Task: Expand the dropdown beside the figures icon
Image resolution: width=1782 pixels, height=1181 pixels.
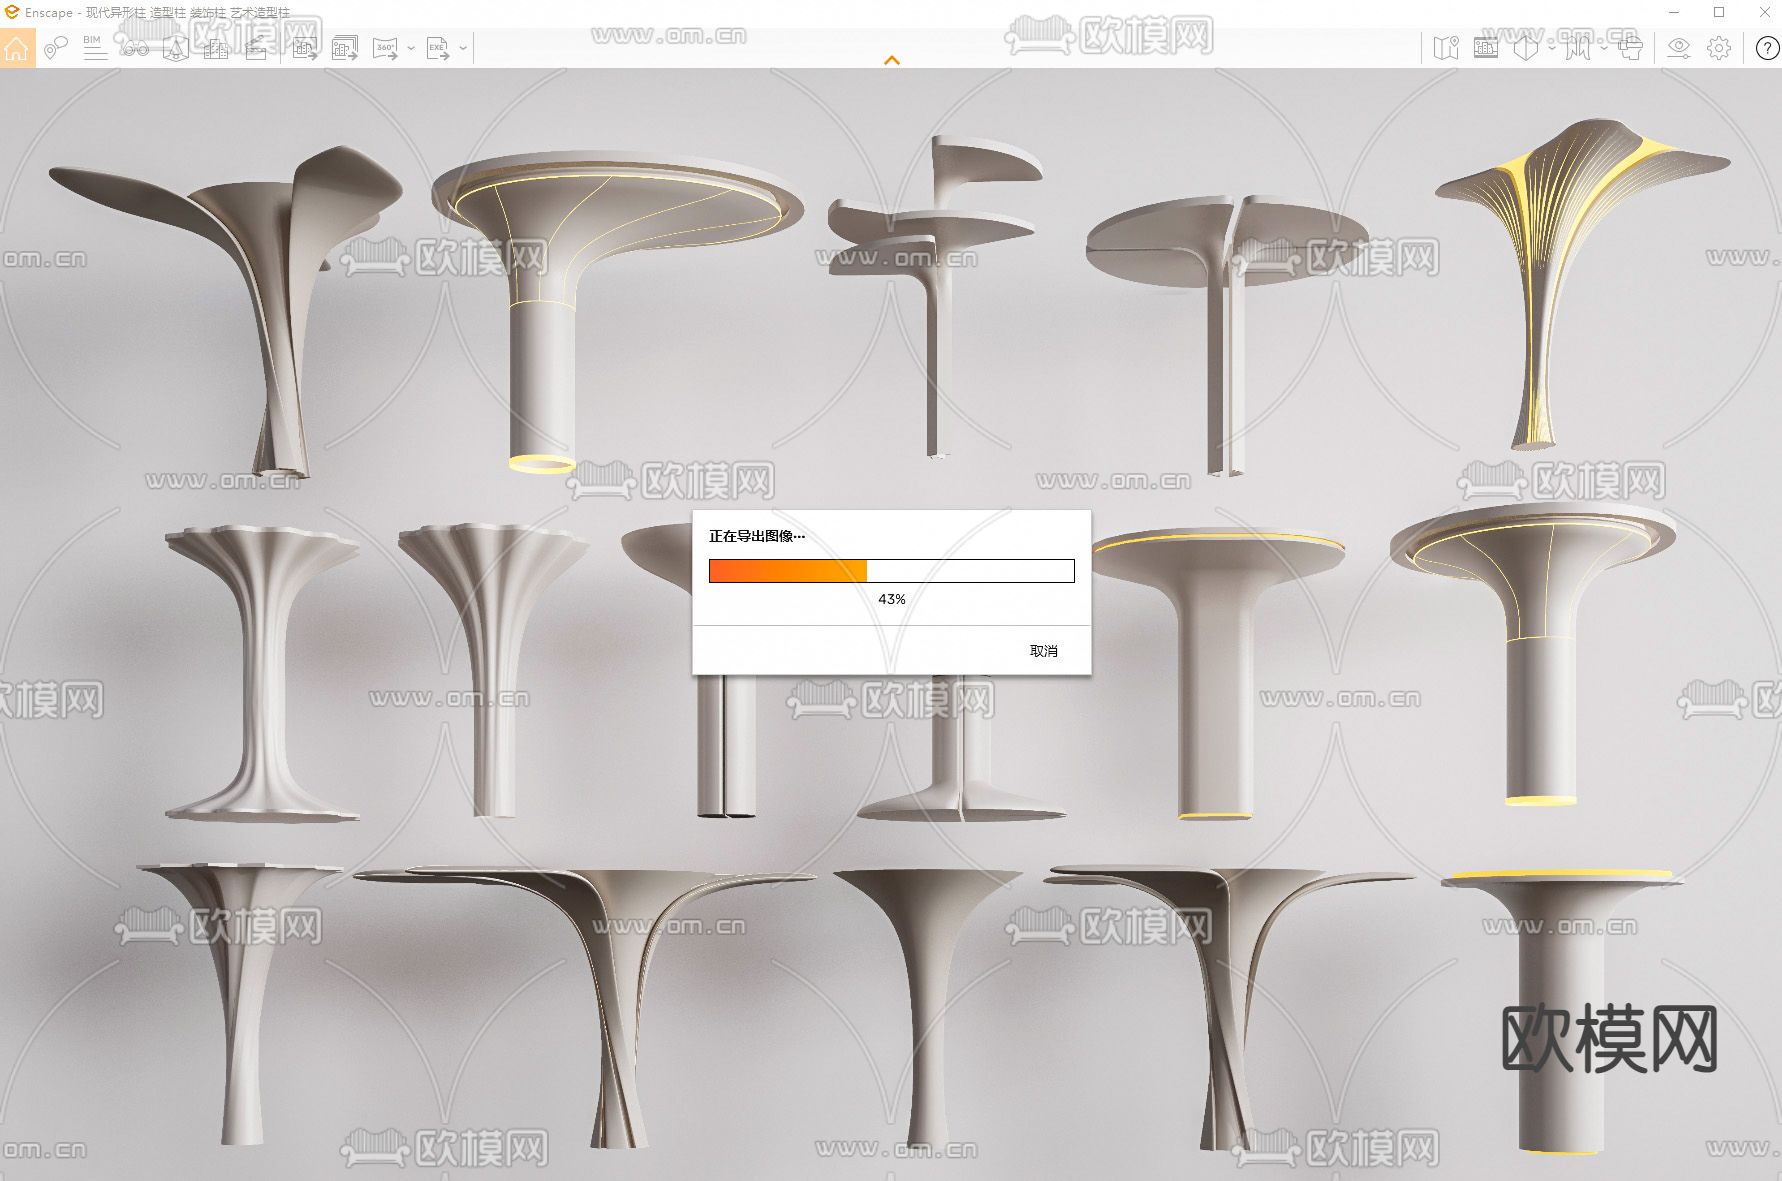Action: click(x=1603, y=48)
